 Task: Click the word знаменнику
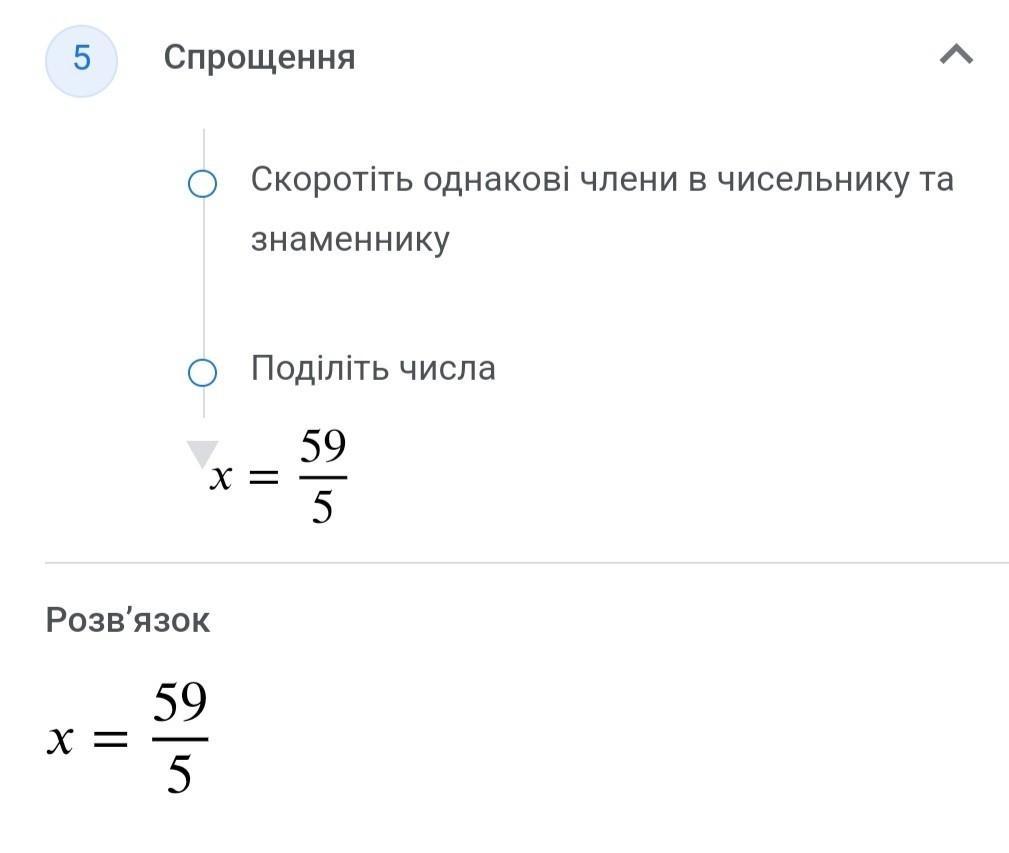(350, 240)
